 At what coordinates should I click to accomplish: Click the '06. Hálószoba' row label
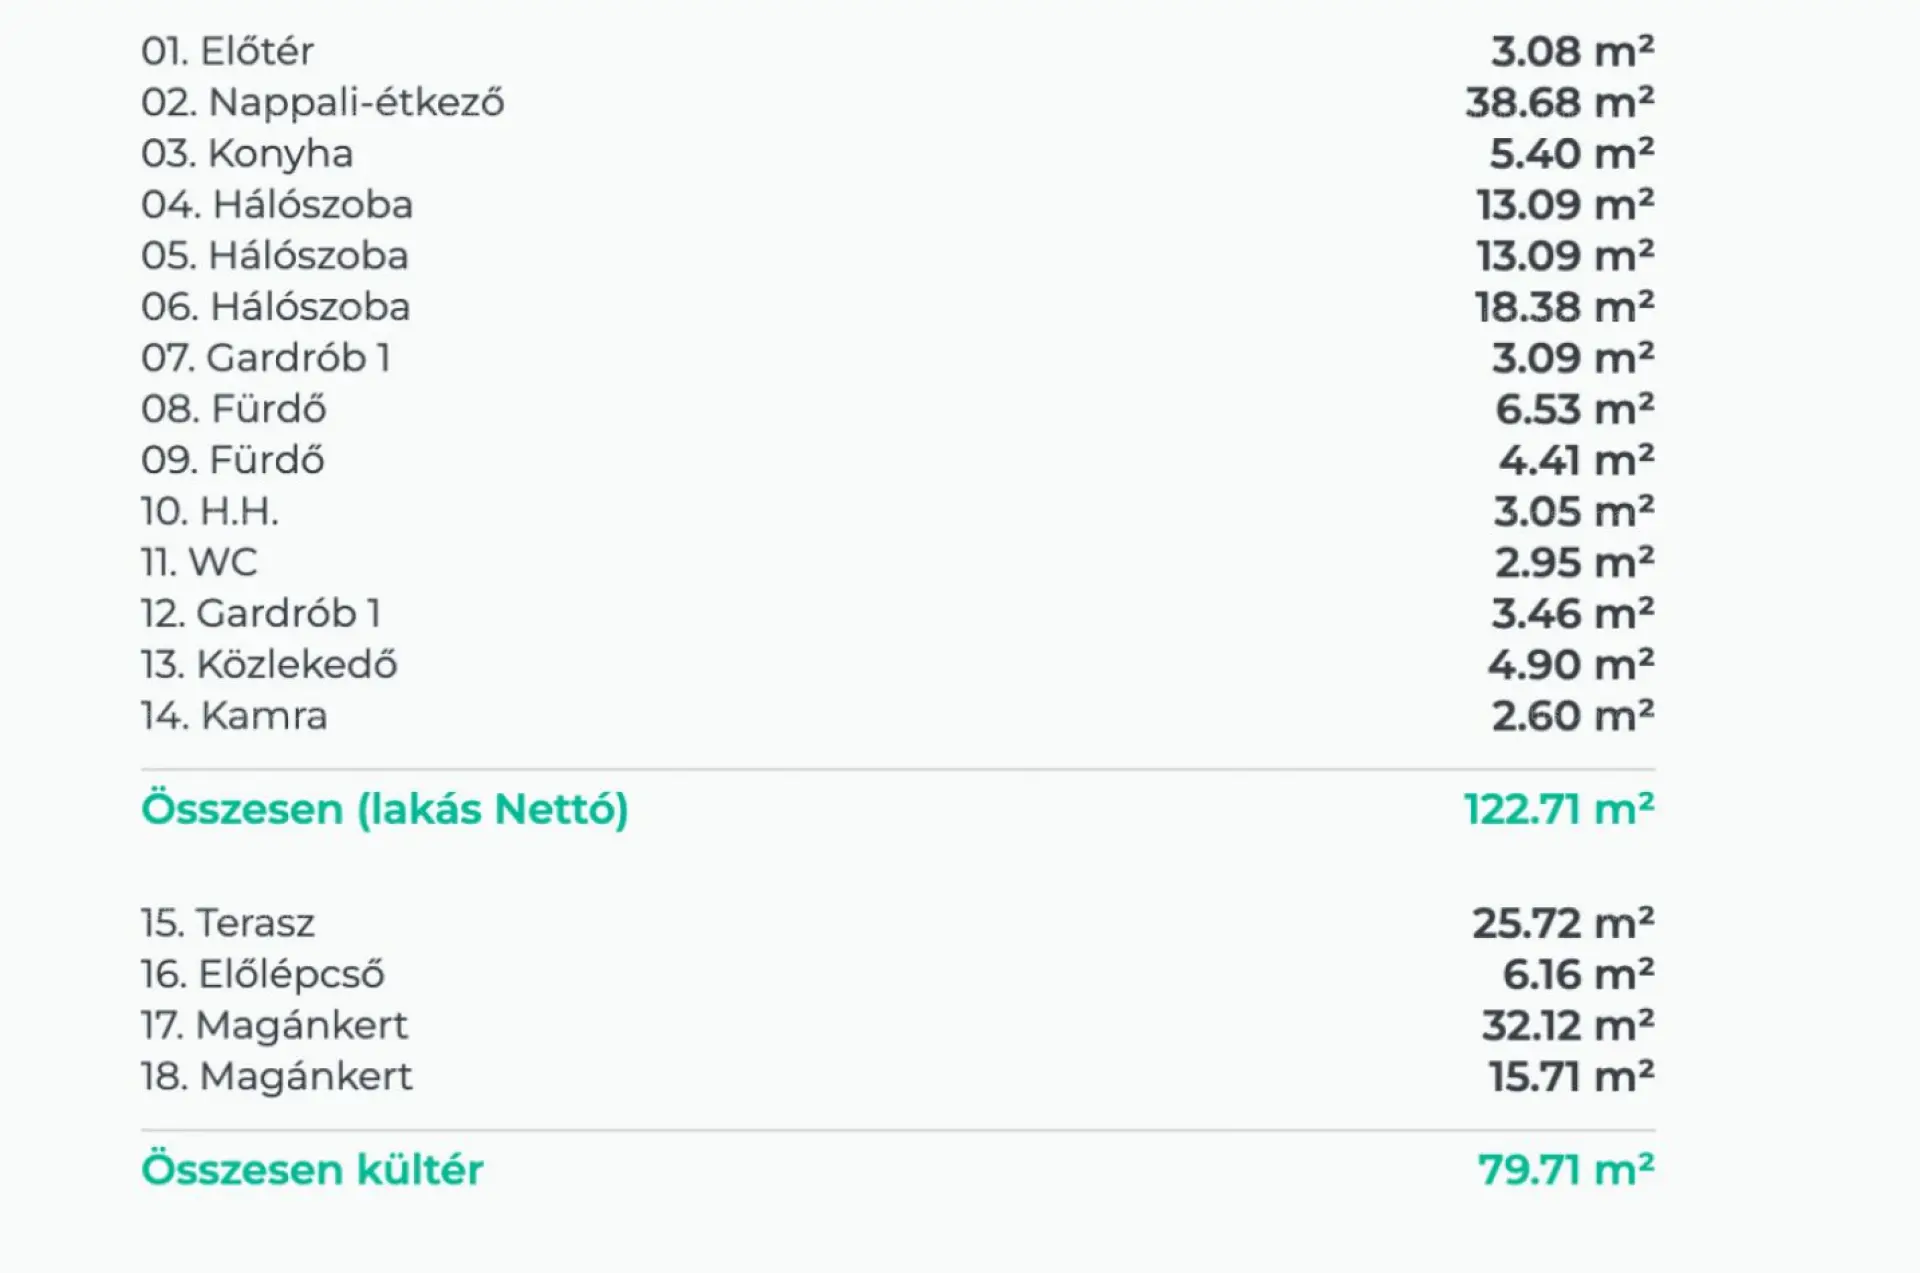275,306
